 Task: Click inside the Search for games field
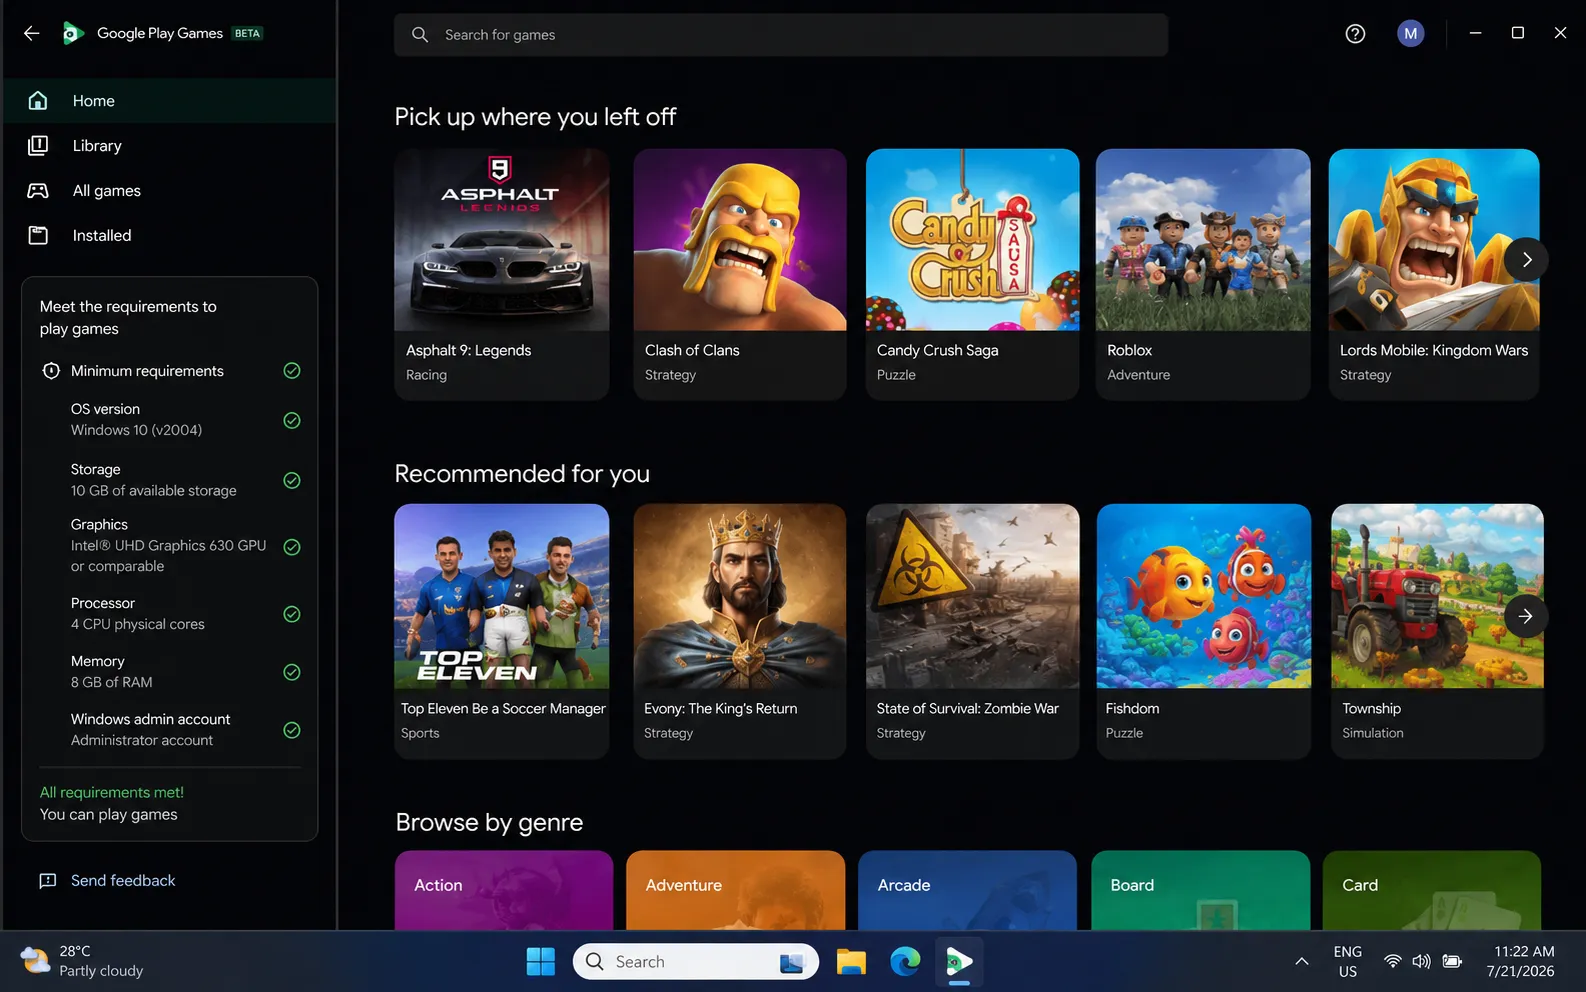click(x=781, y=35)
